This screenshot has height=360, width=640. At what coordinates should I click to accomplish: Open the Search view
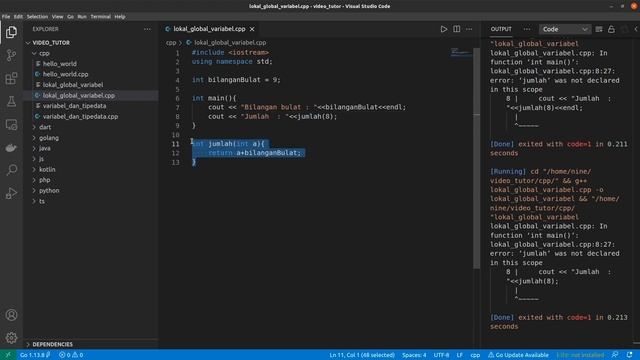click(11, 170)
